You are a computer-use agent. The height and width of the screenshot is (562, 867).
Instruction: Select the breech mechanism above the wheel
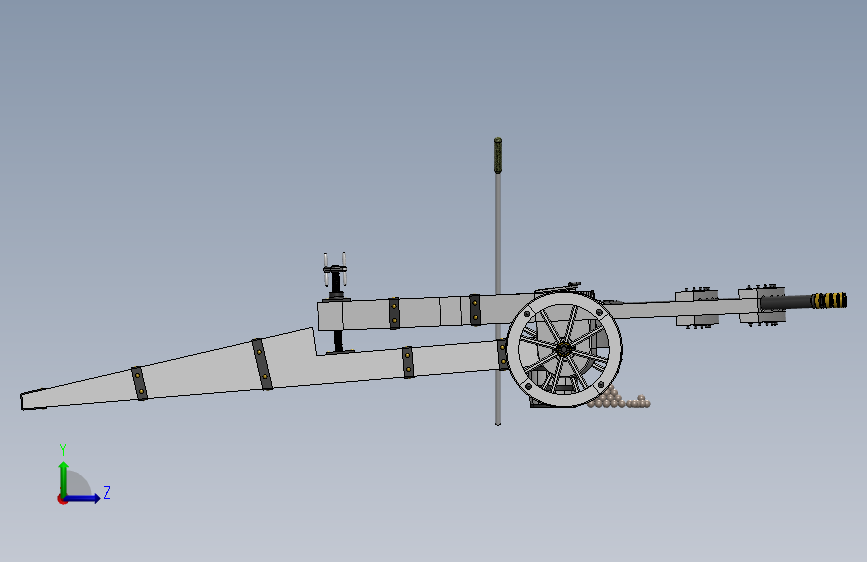pyautogui.click(x=564, y=289)
